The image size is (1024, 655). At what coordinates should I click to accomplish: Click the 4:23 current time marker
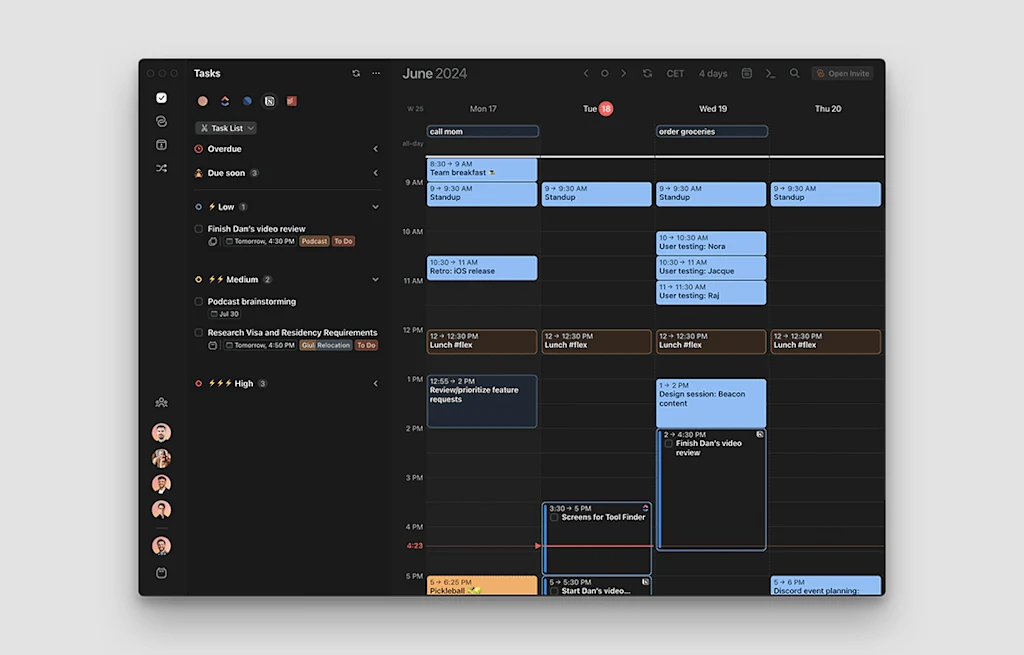point(415,546)
